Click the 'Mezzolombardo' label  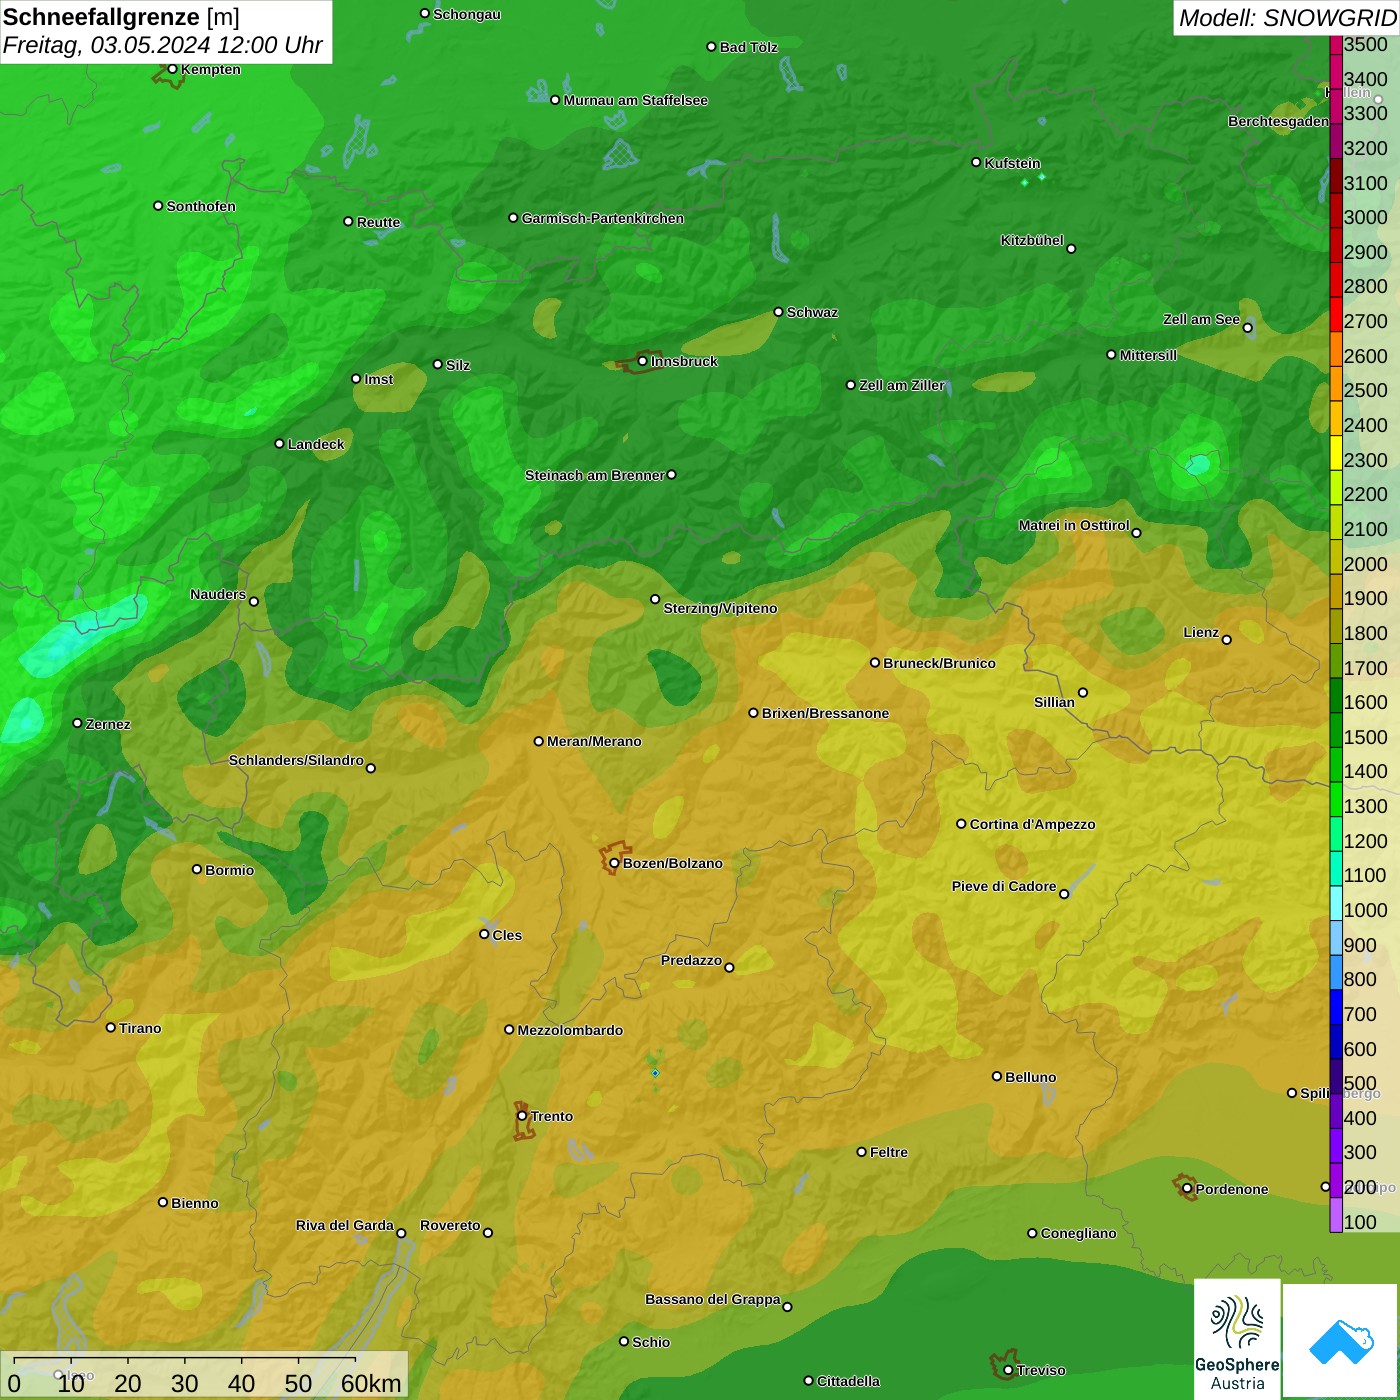570,1030
